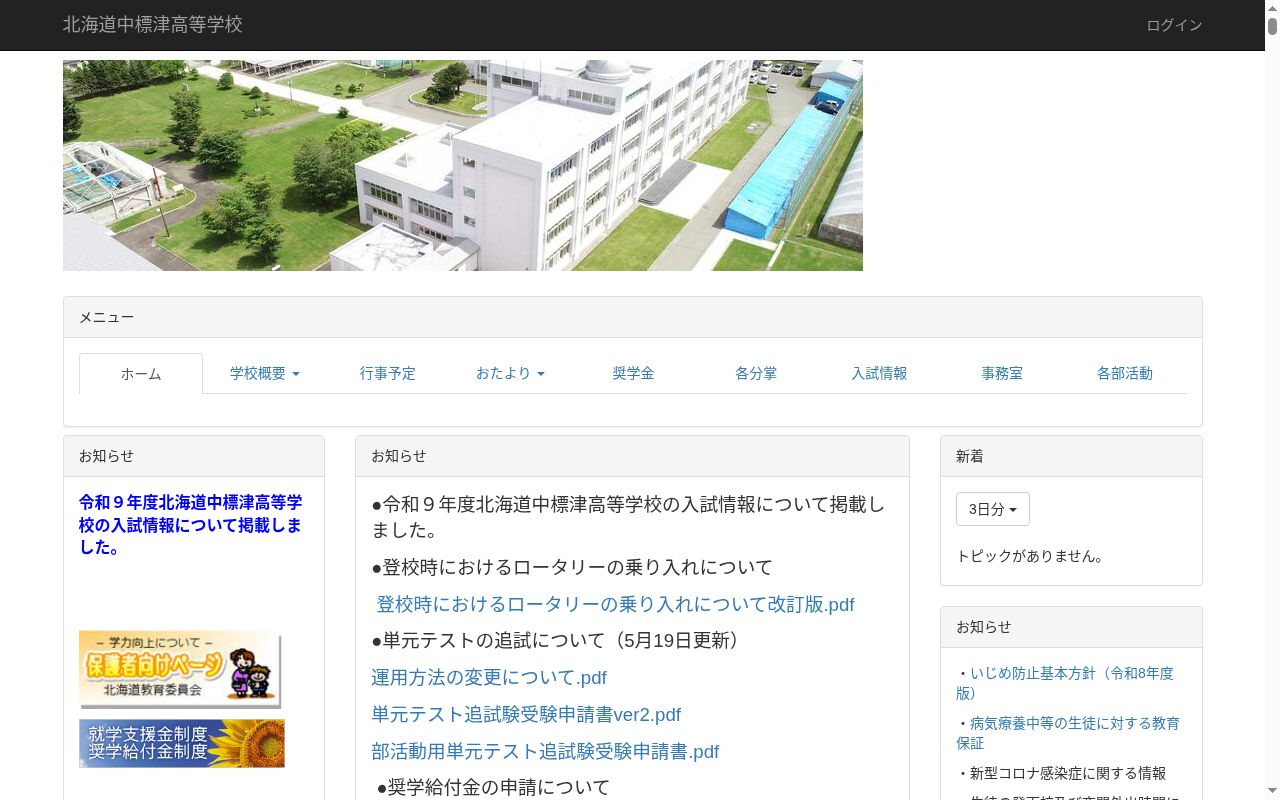Open the 入試情報 tab
The height and width of the screenshot is (800, 1280).
point(879,373)
